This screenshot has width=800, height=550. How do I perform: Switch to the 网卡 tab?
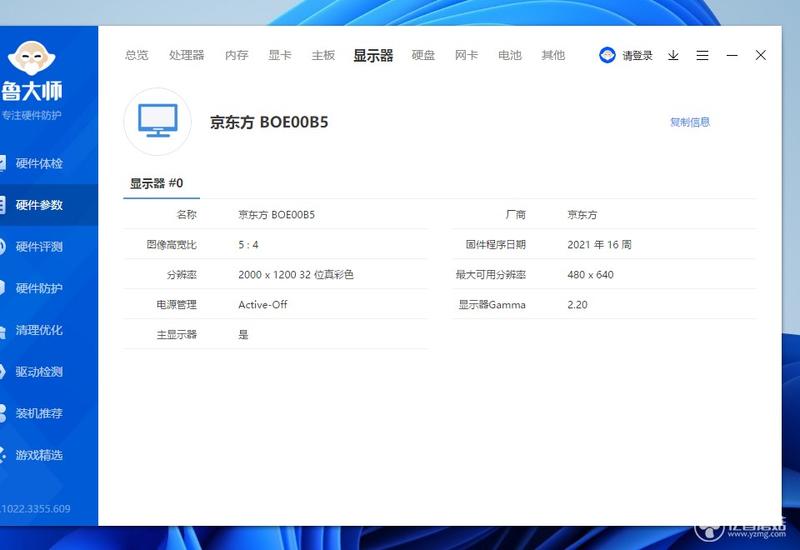point(466,55)
